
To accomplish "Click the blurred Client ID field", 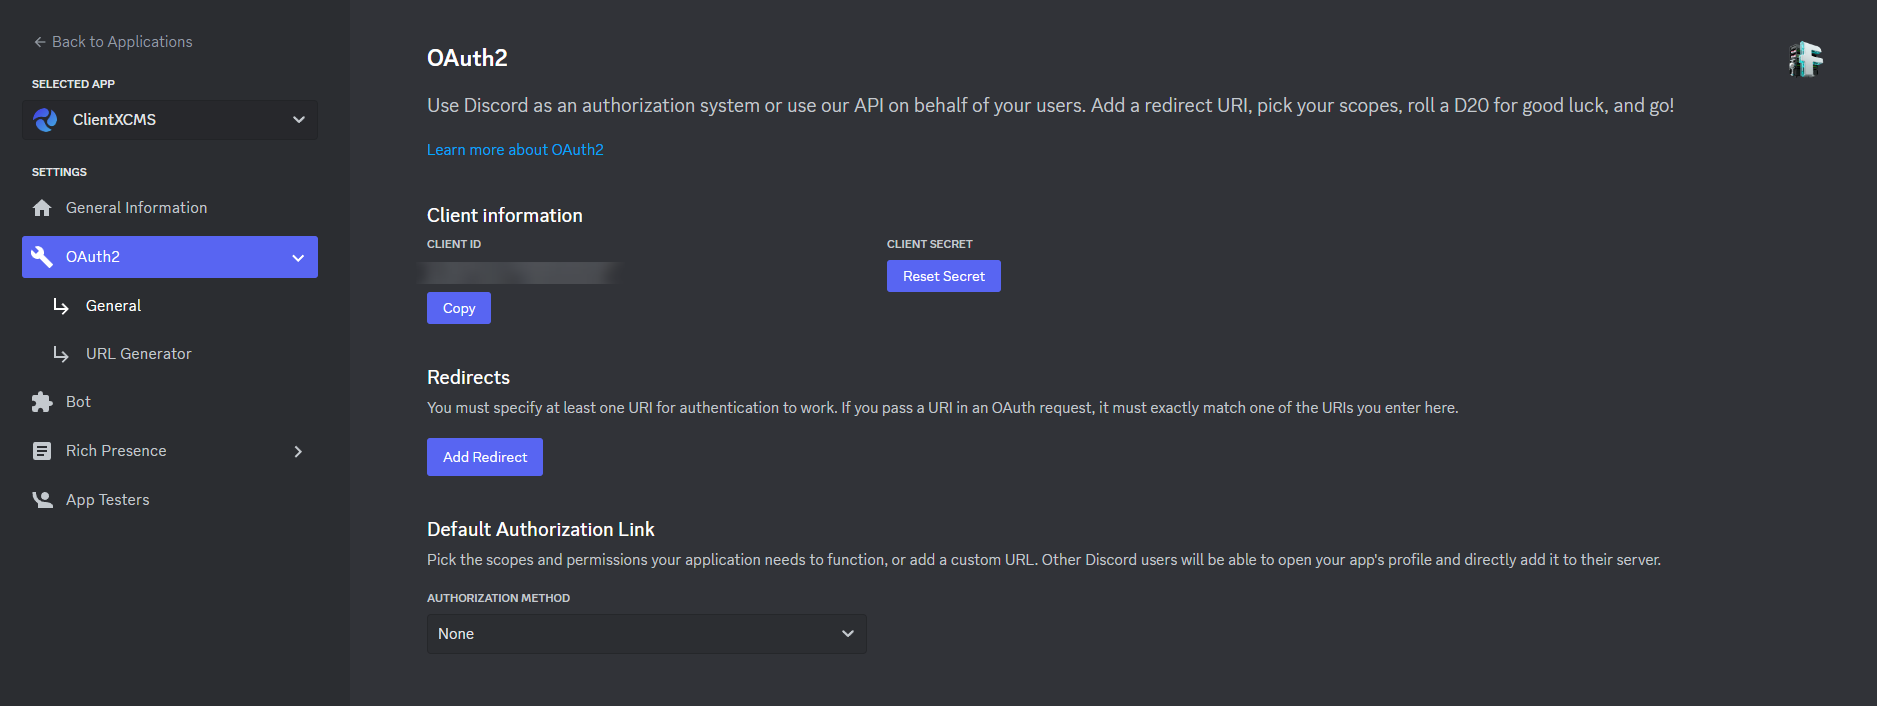I will point(521,272).
